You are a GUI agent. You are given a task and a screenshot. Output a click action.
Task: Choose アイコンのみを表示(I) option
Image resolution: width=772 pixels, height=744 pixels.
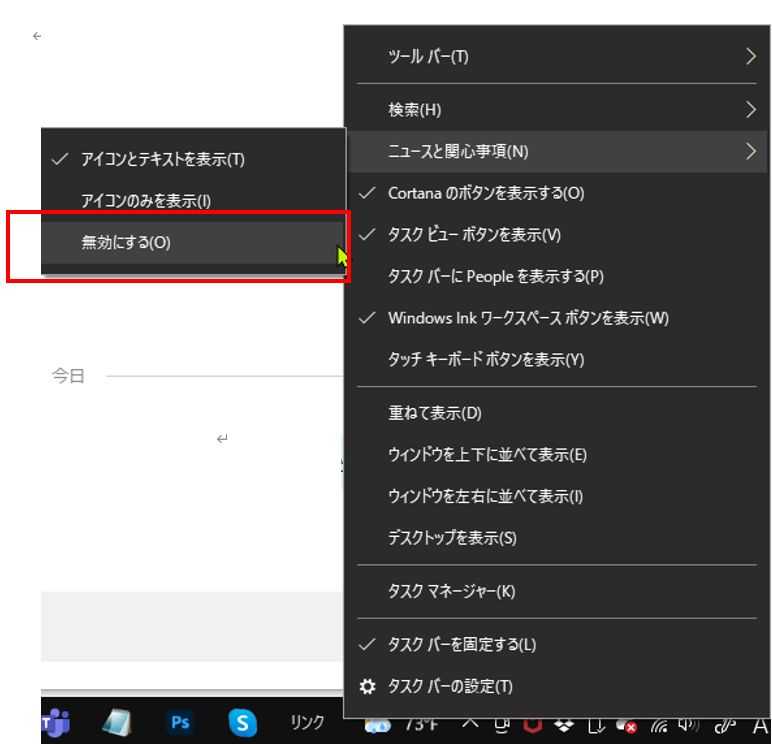pos(192,200)
